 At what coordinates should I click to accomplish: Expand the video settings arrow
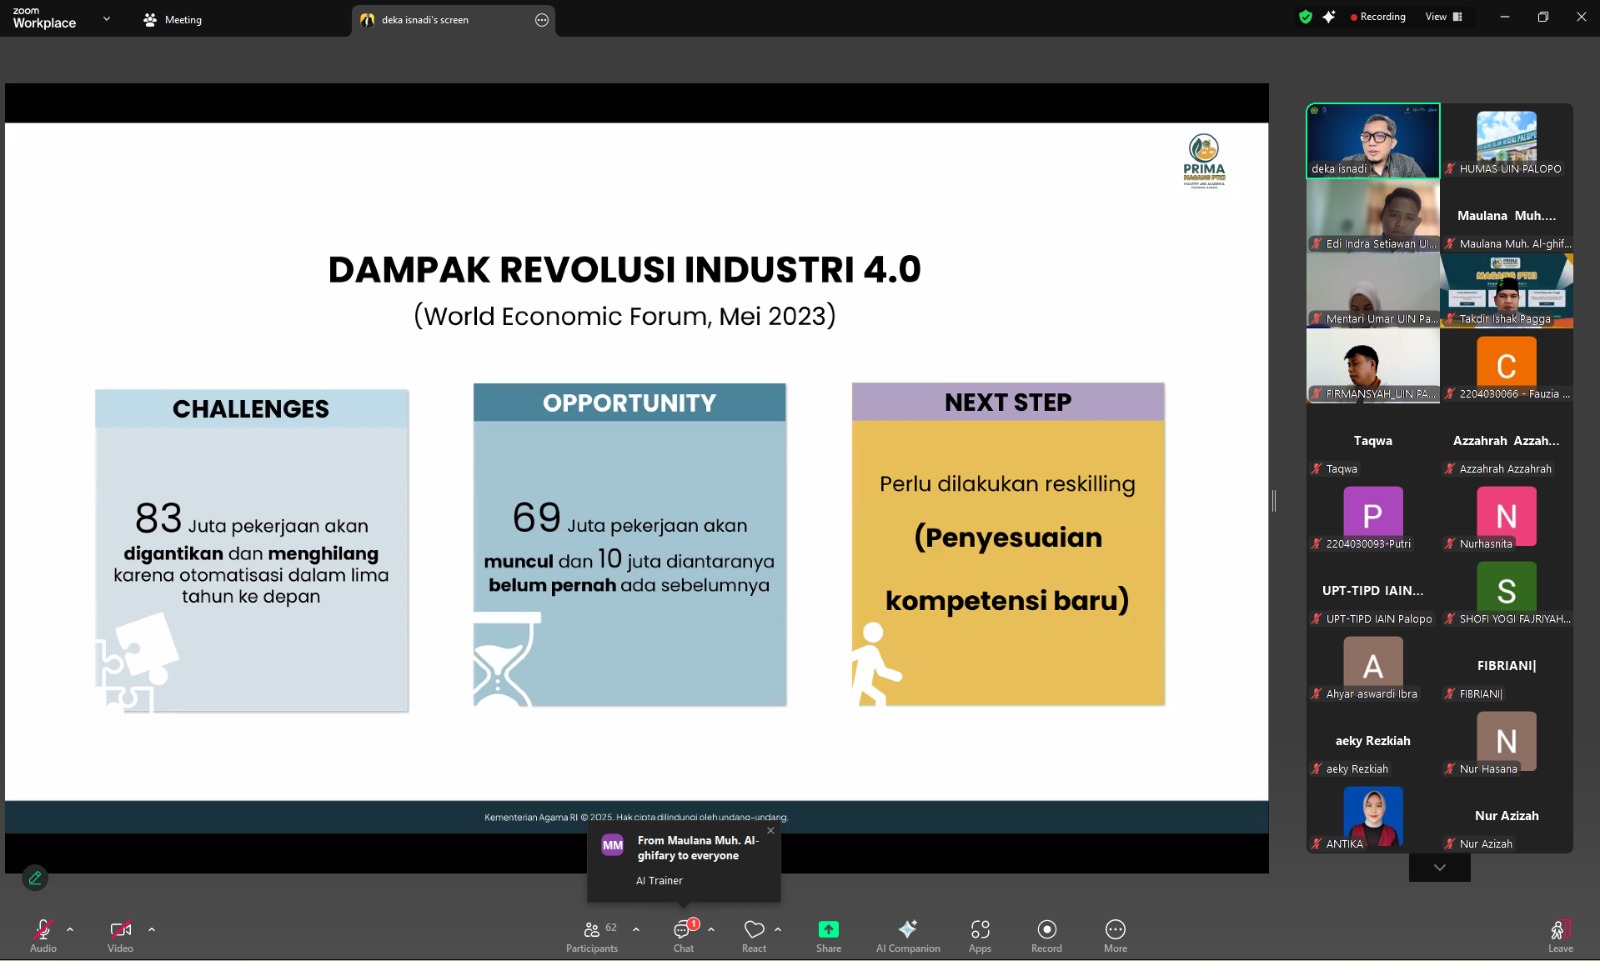pos(152,929)
